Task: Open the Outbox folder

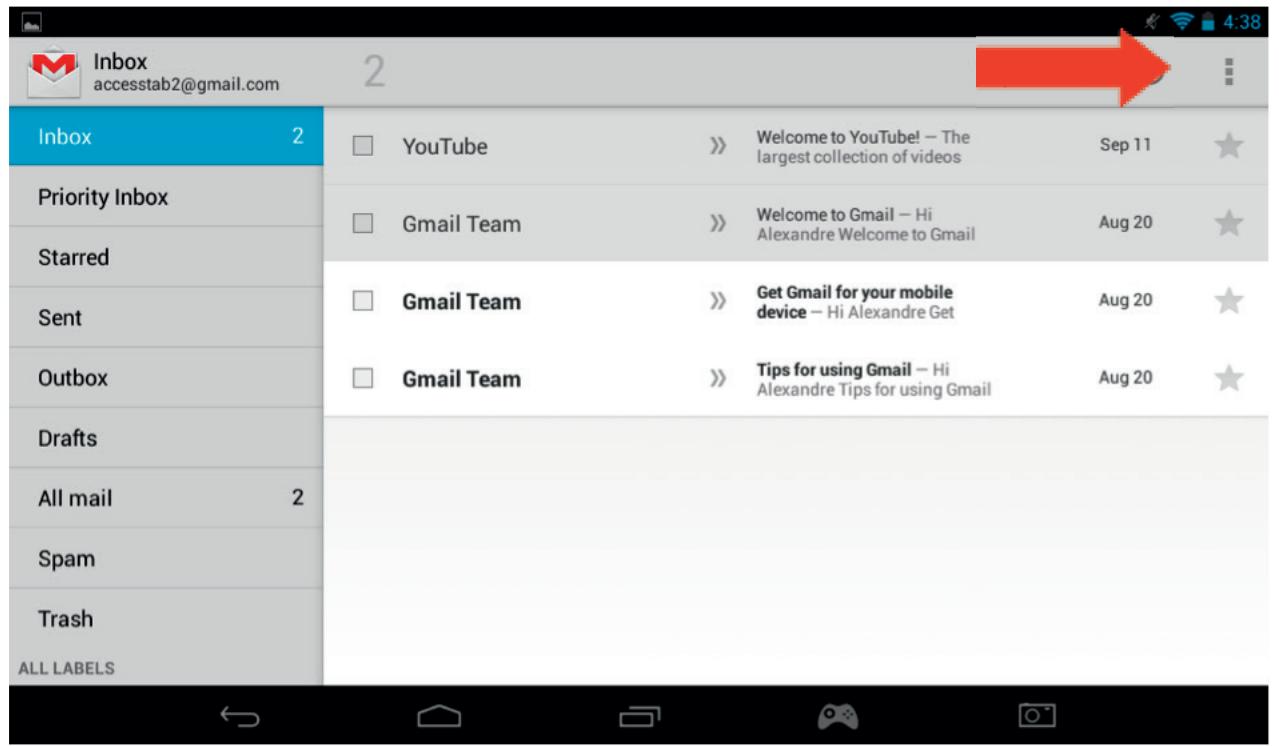Action: click(165, 378)
